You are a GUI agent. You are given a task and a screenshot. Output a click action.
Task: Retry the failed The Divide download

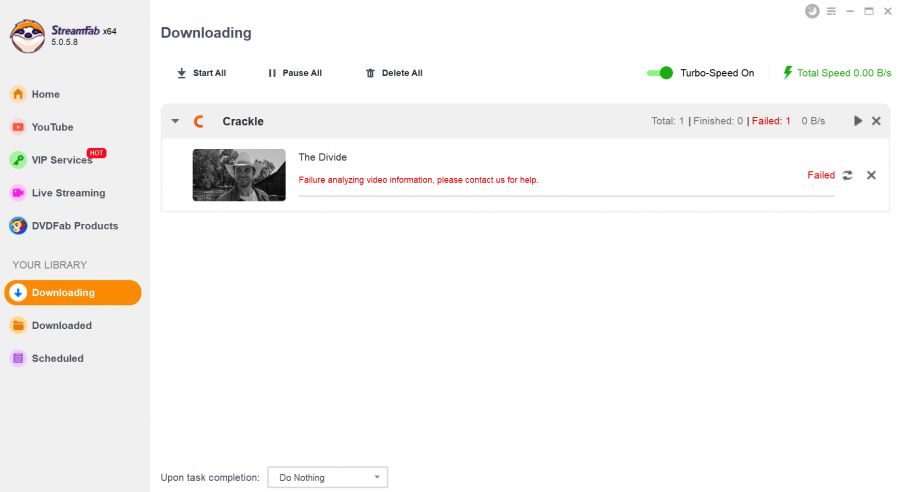[847, 175]
